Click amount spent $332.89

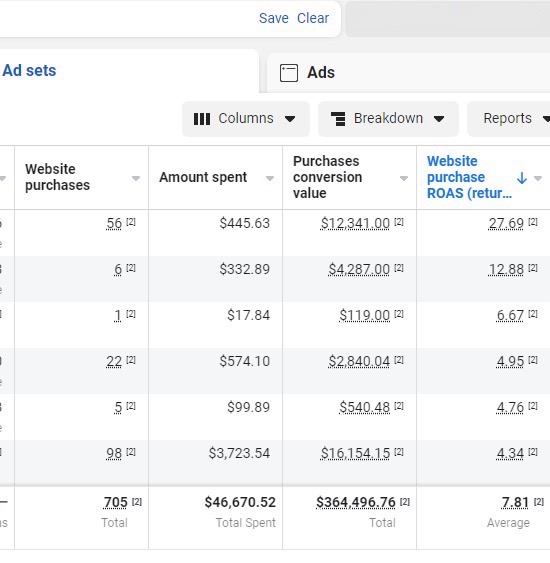244,269
